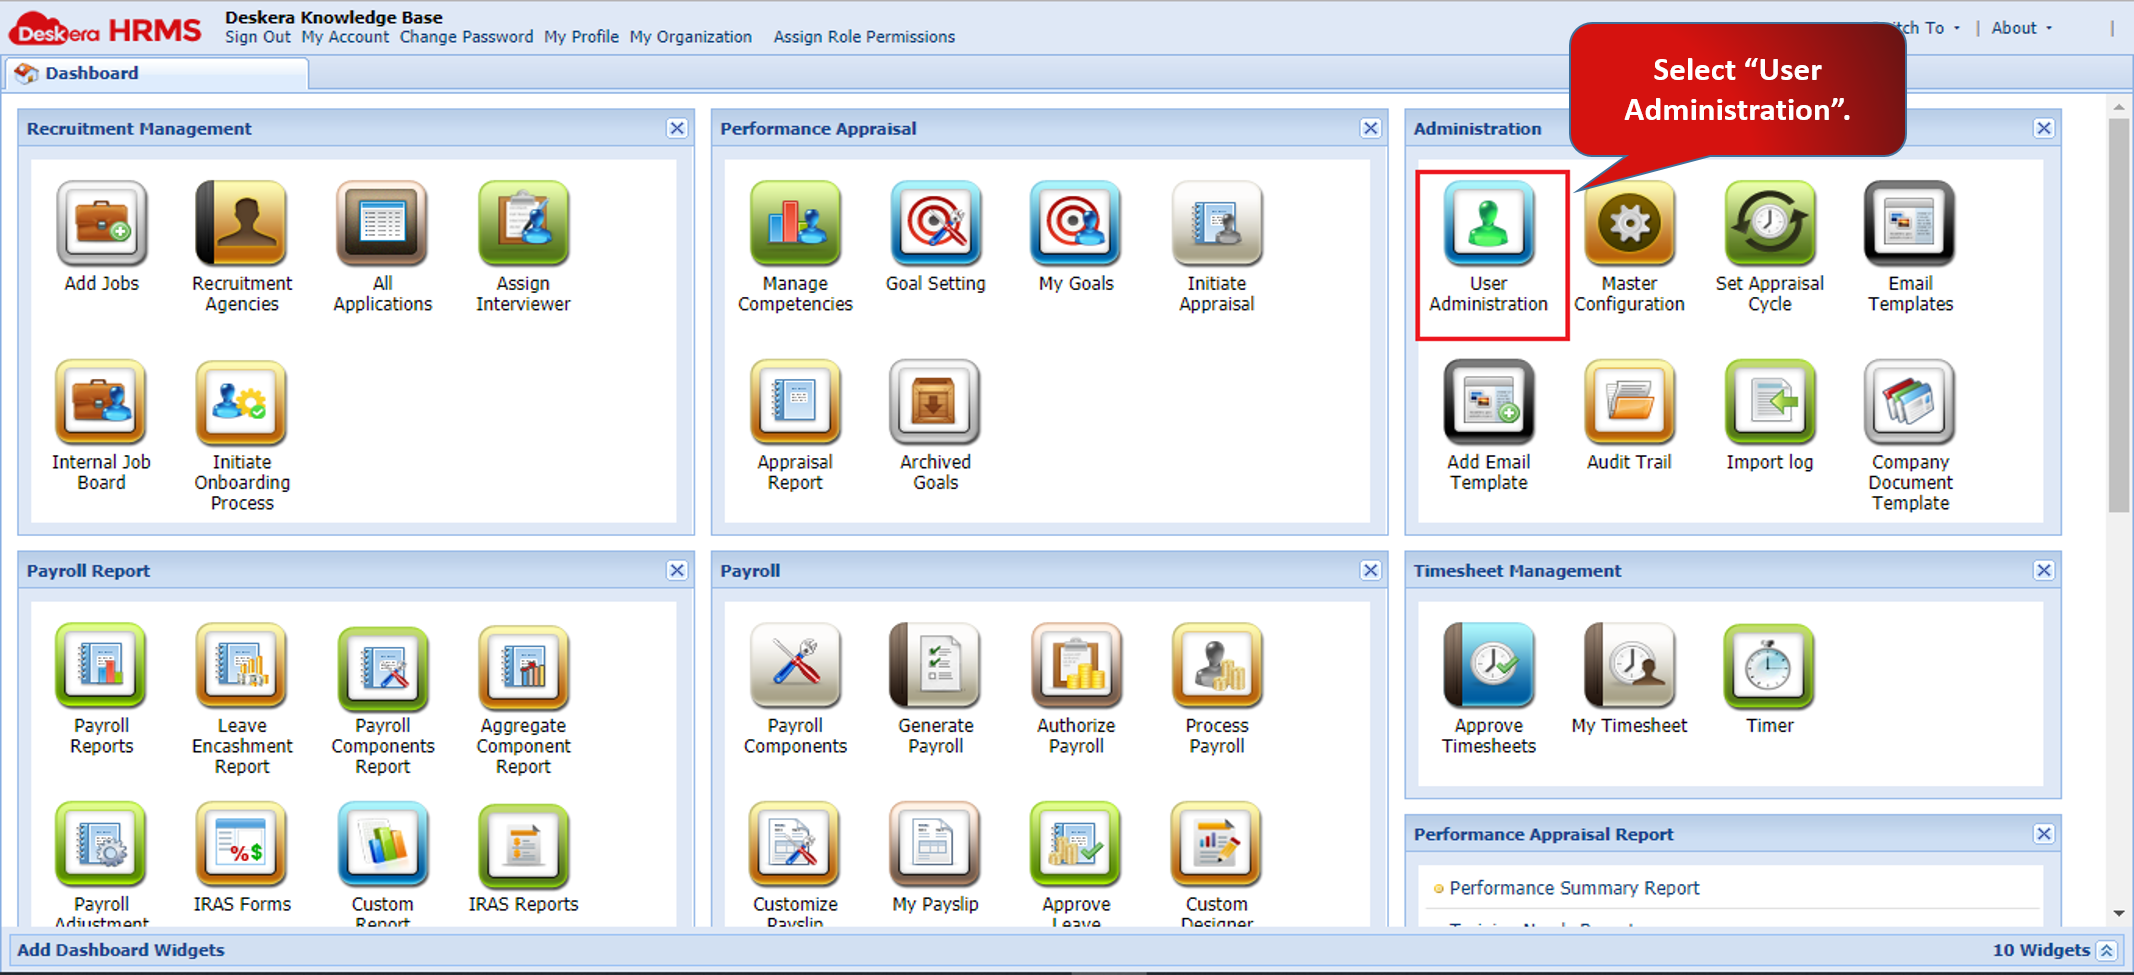Close the Timesheet Management widget
Viewport: 2134px width, 975px height.
point(2044,570)
